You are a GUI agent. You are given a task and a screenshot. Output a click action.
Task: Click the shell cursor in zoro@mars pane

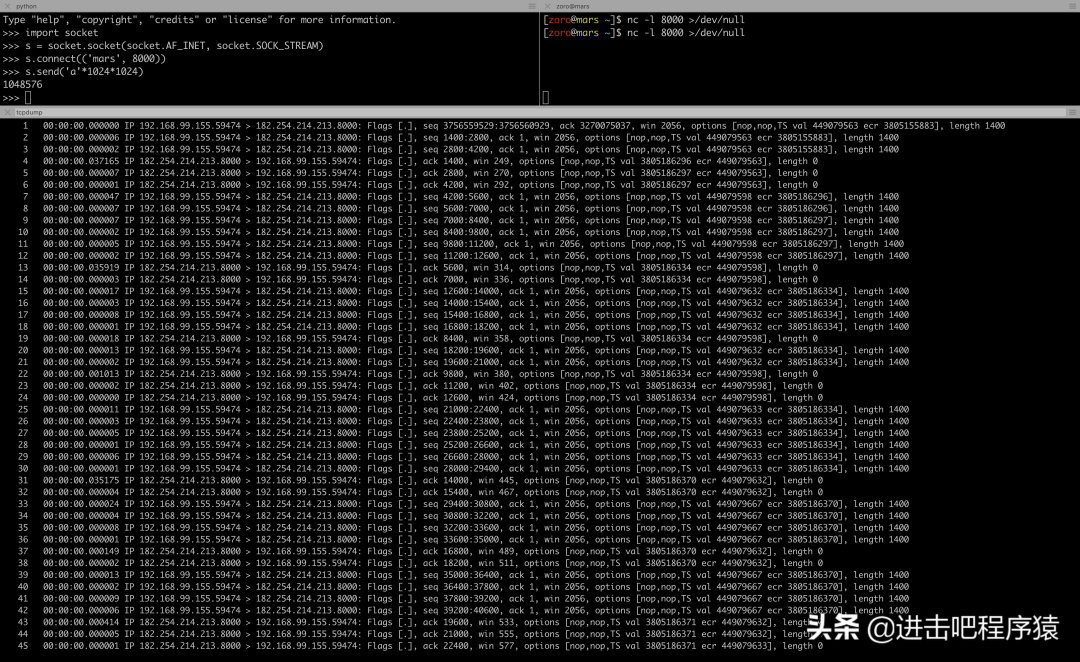(x=546, y=98)
